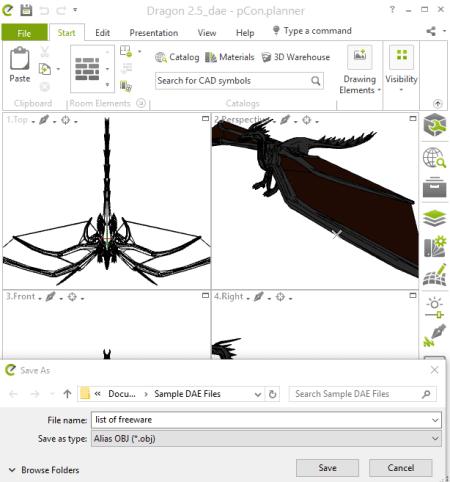Open the Presentation tab

[154, 33]
